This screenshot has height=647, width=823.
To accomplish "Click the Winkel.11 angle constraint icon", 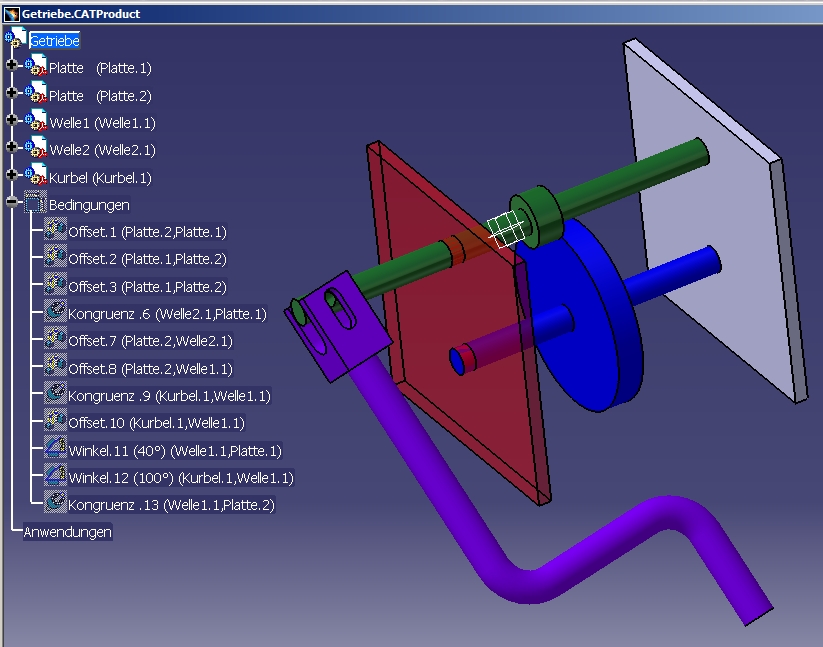I will tap(55, 448).
